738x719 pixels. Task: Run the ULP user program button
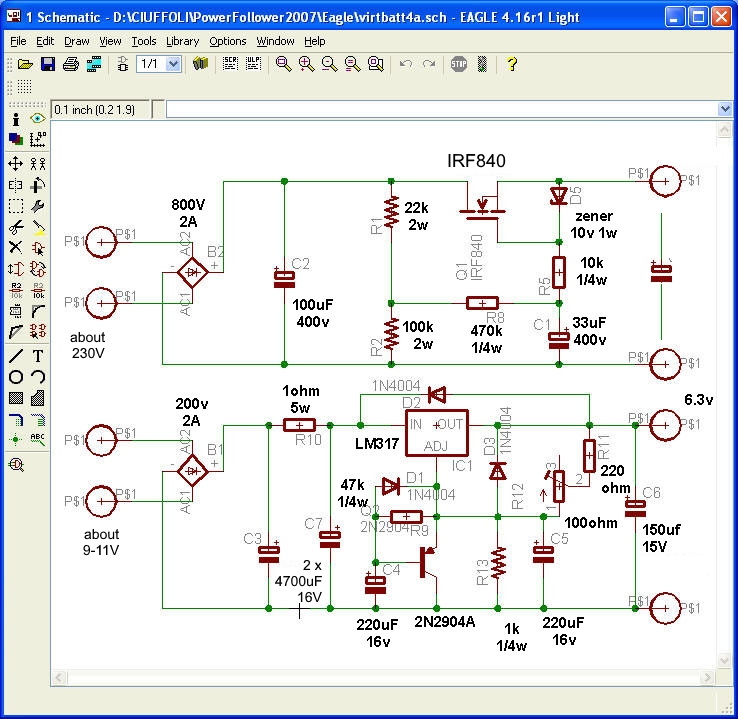[x=253, y=64]
